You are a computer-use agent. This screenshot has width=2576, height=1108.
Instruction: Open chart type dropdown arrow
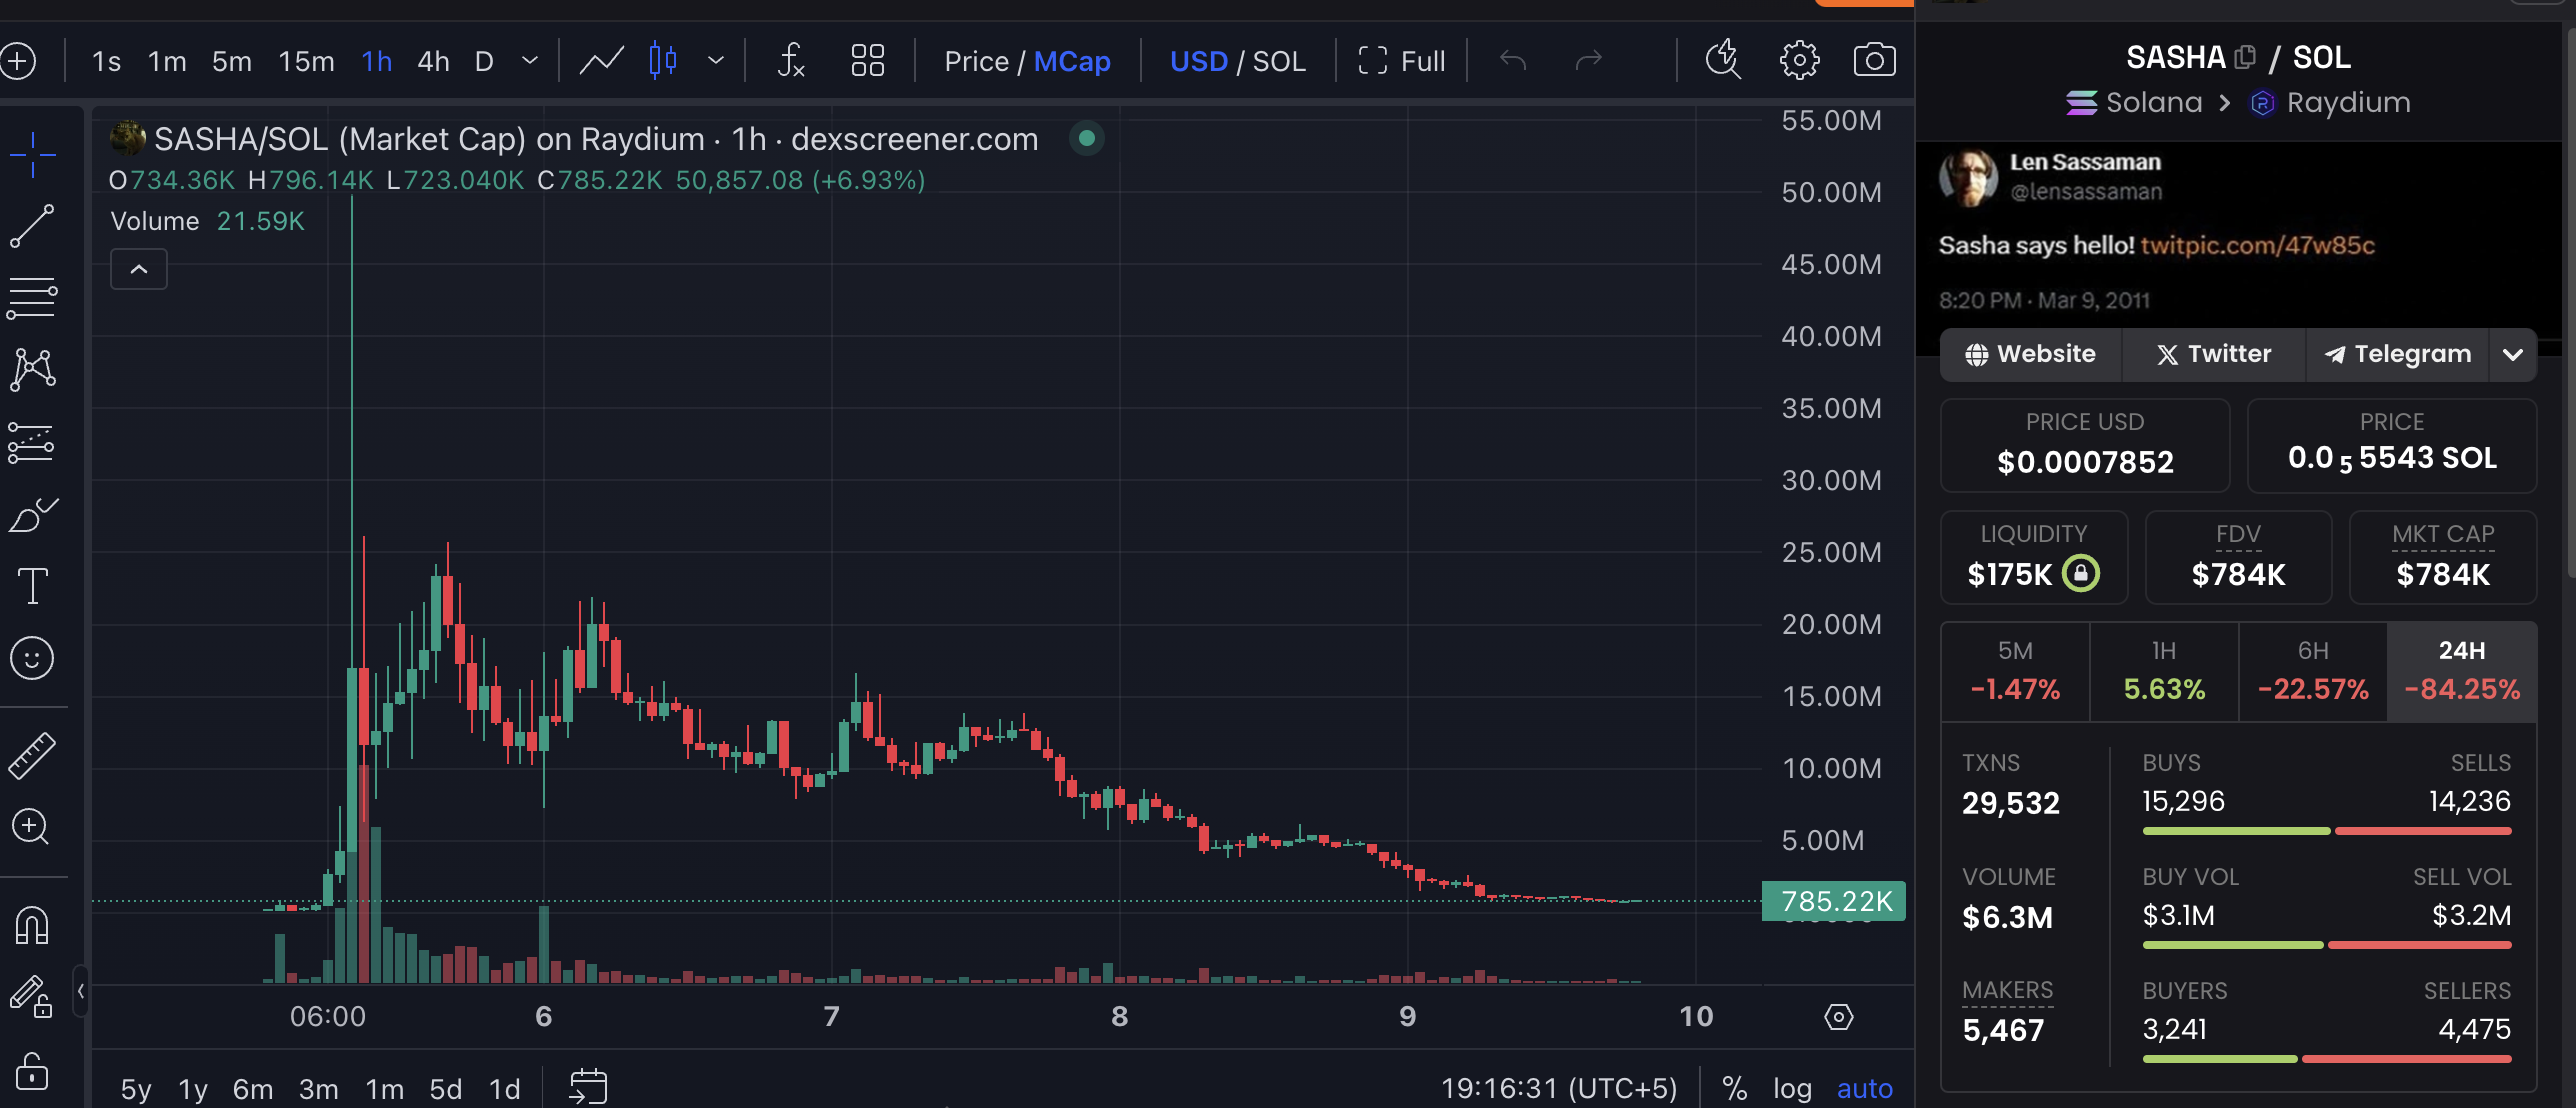[x=716, y=61]
